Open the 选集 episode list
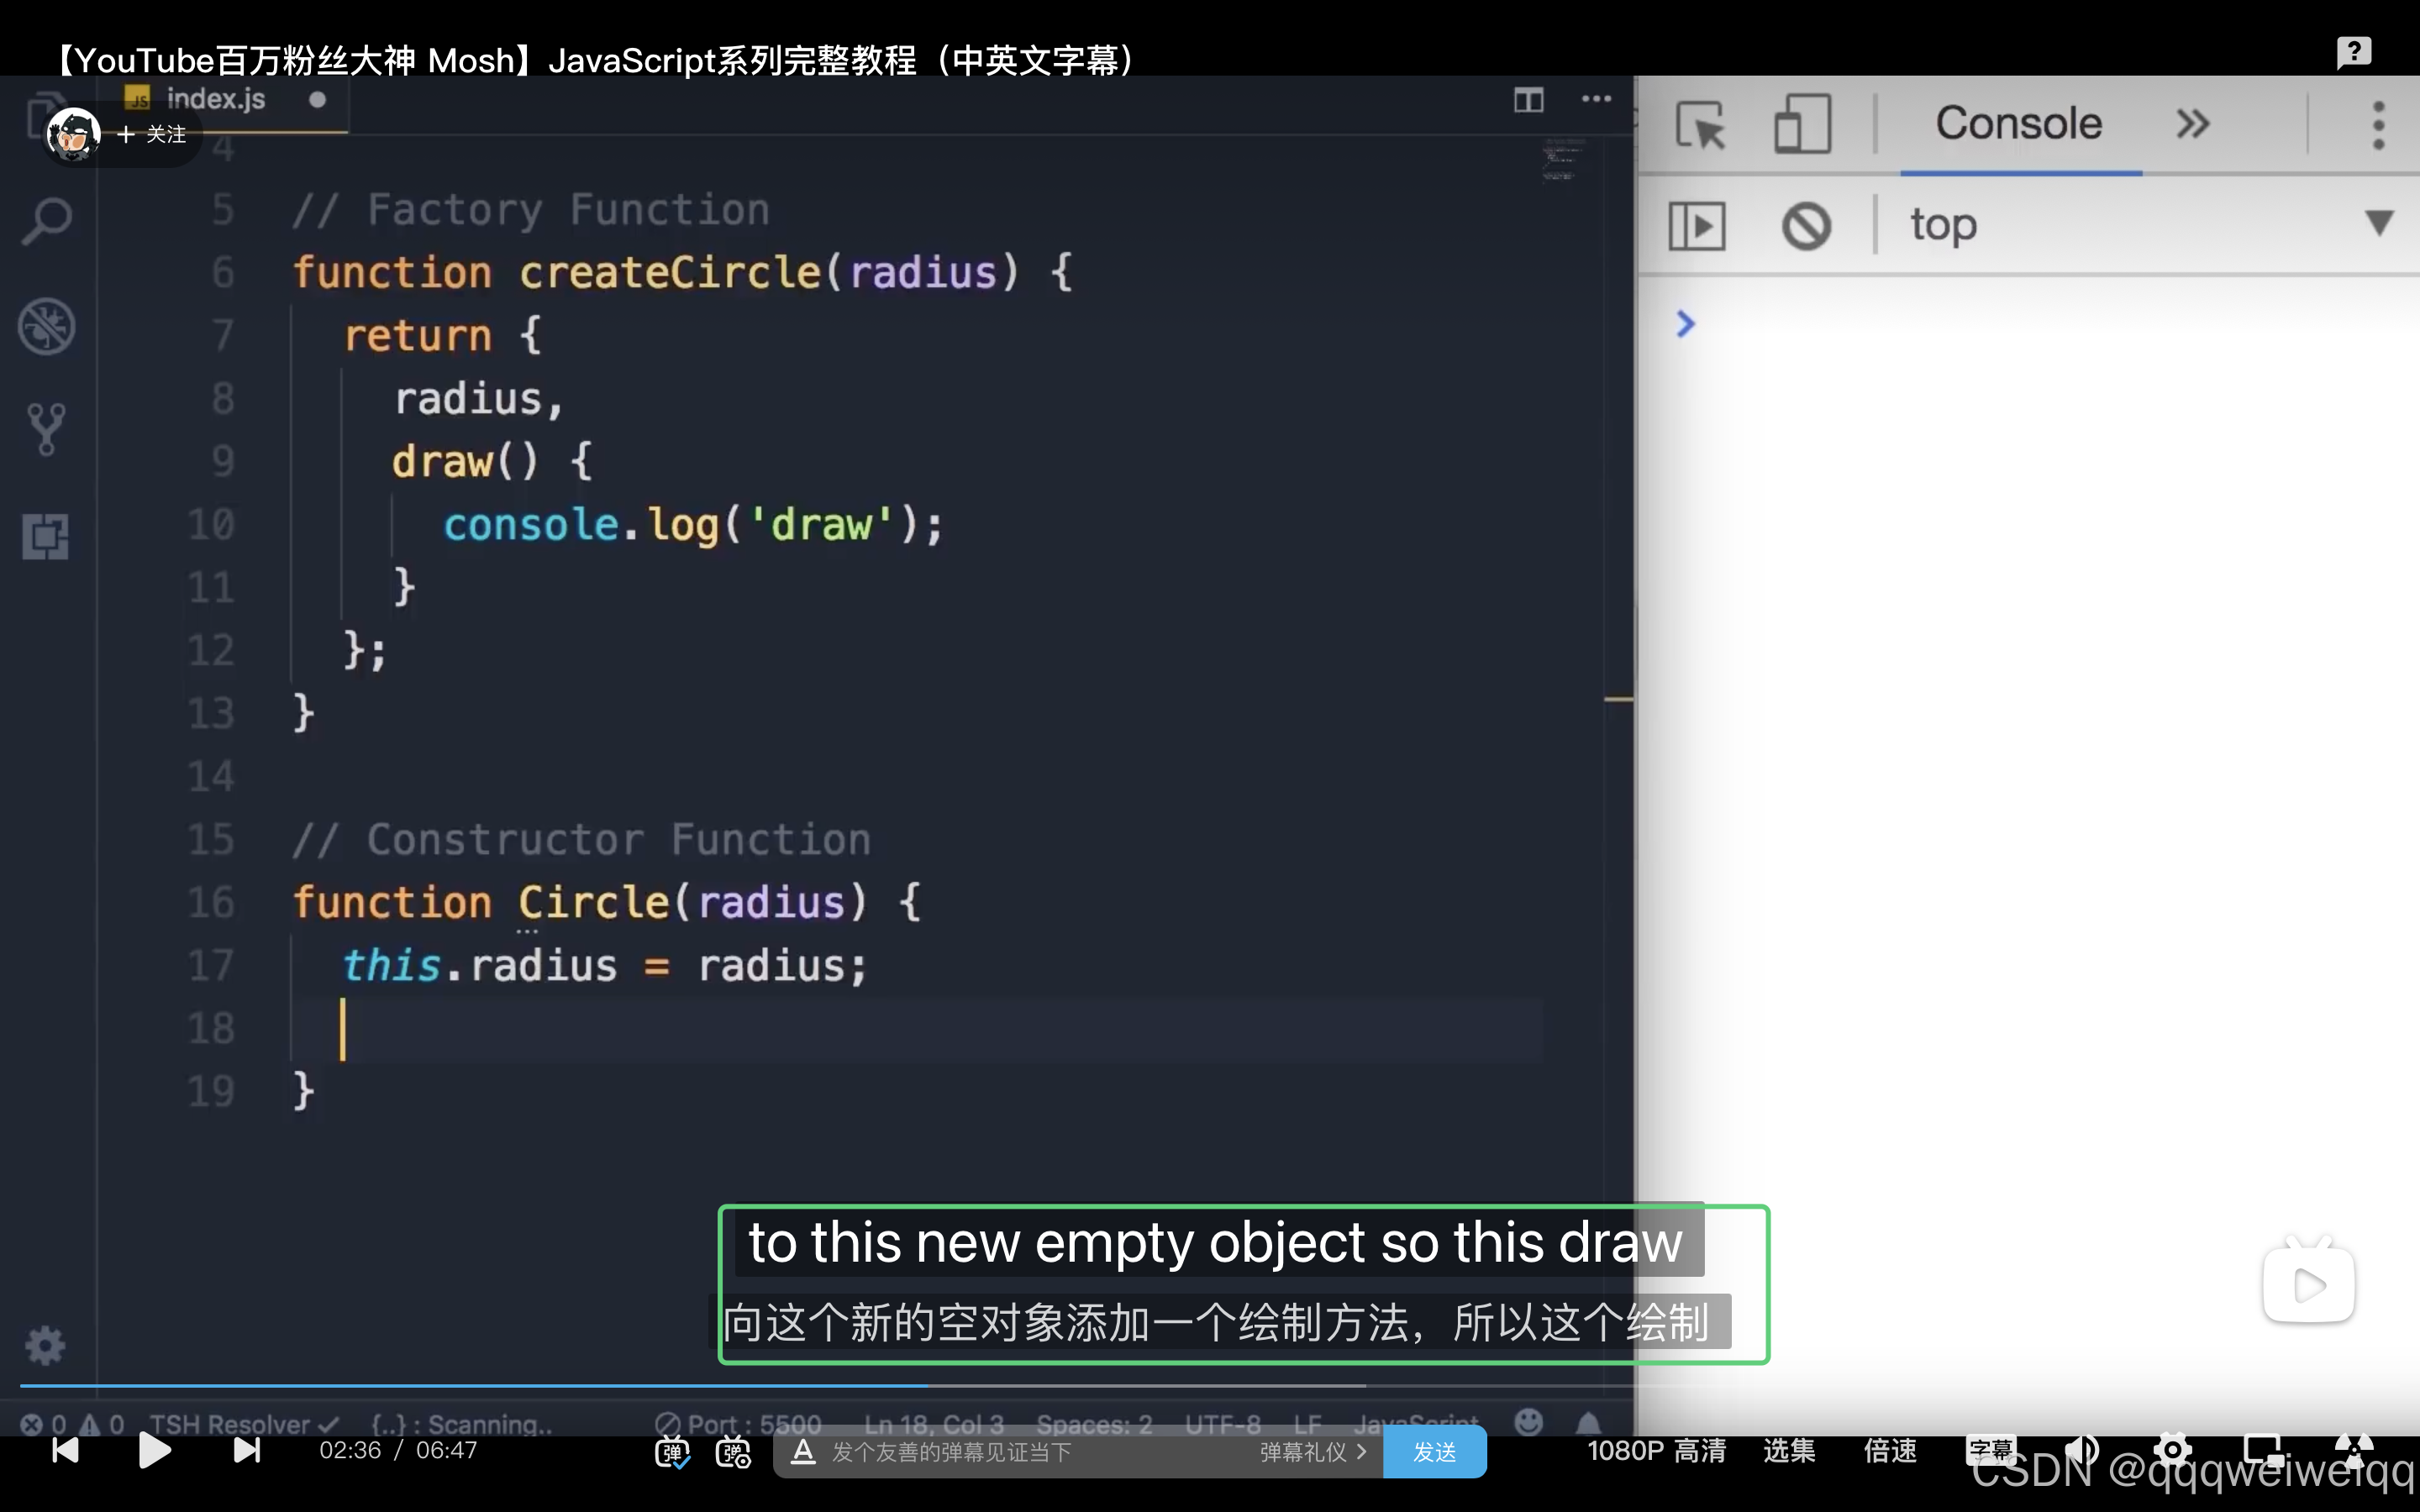 [x=1789, y=1451]
